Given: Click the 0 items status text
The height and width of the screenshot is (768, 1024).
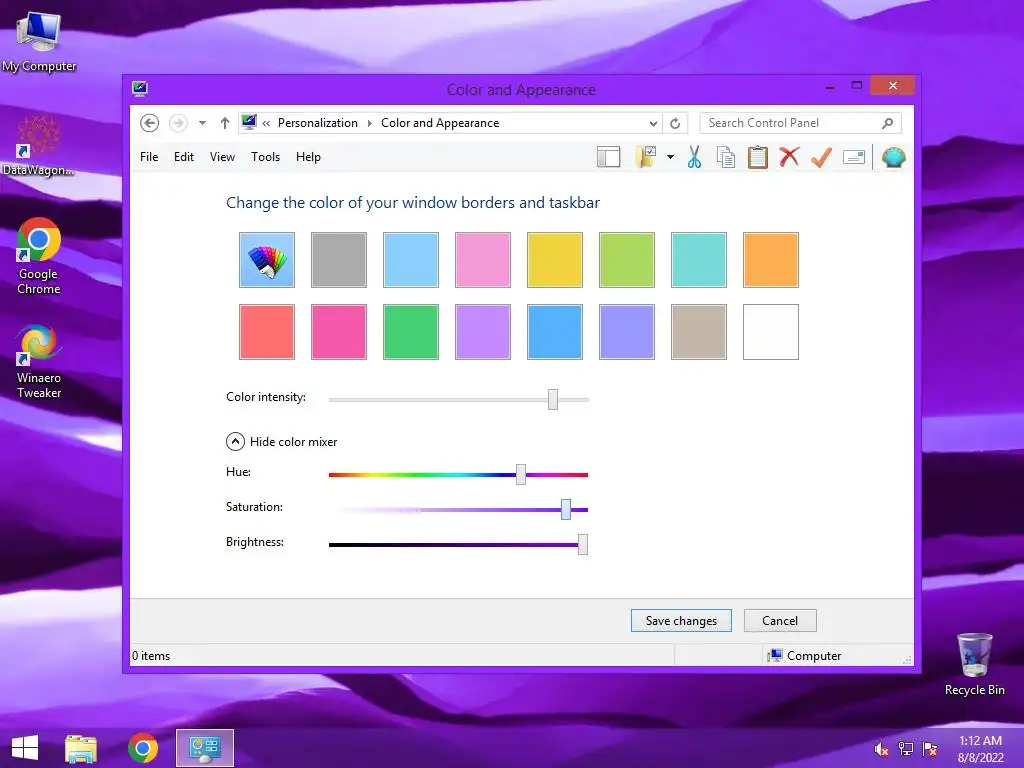Looking at the screenshot, I should point(151,656).
